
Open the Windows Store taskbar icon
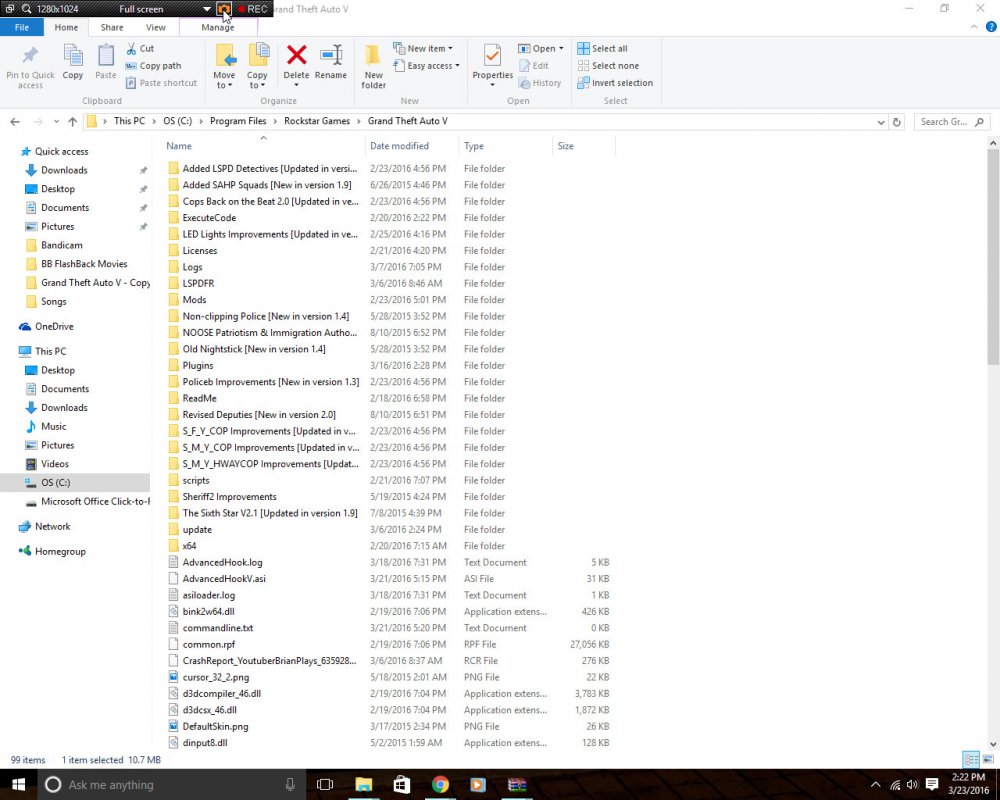pos(401,784)
